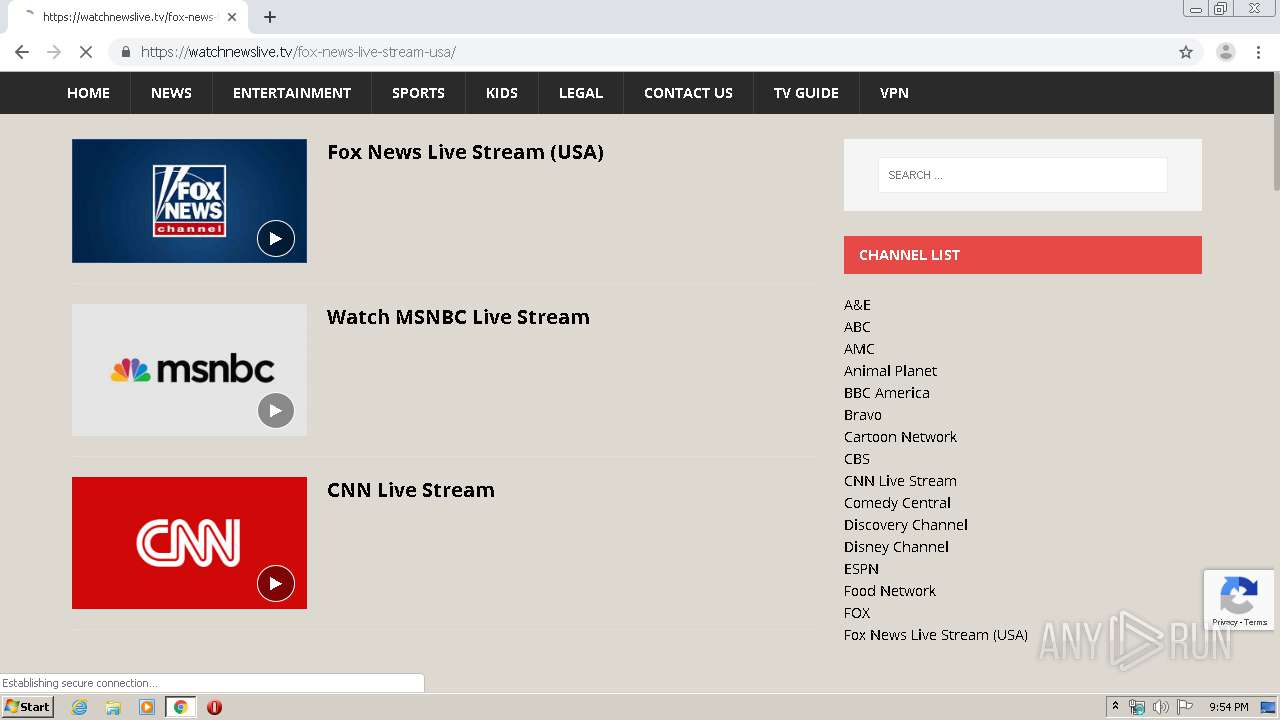
Task: Select CNN Live Stream in channel list
Action: (x=900, y=481)
